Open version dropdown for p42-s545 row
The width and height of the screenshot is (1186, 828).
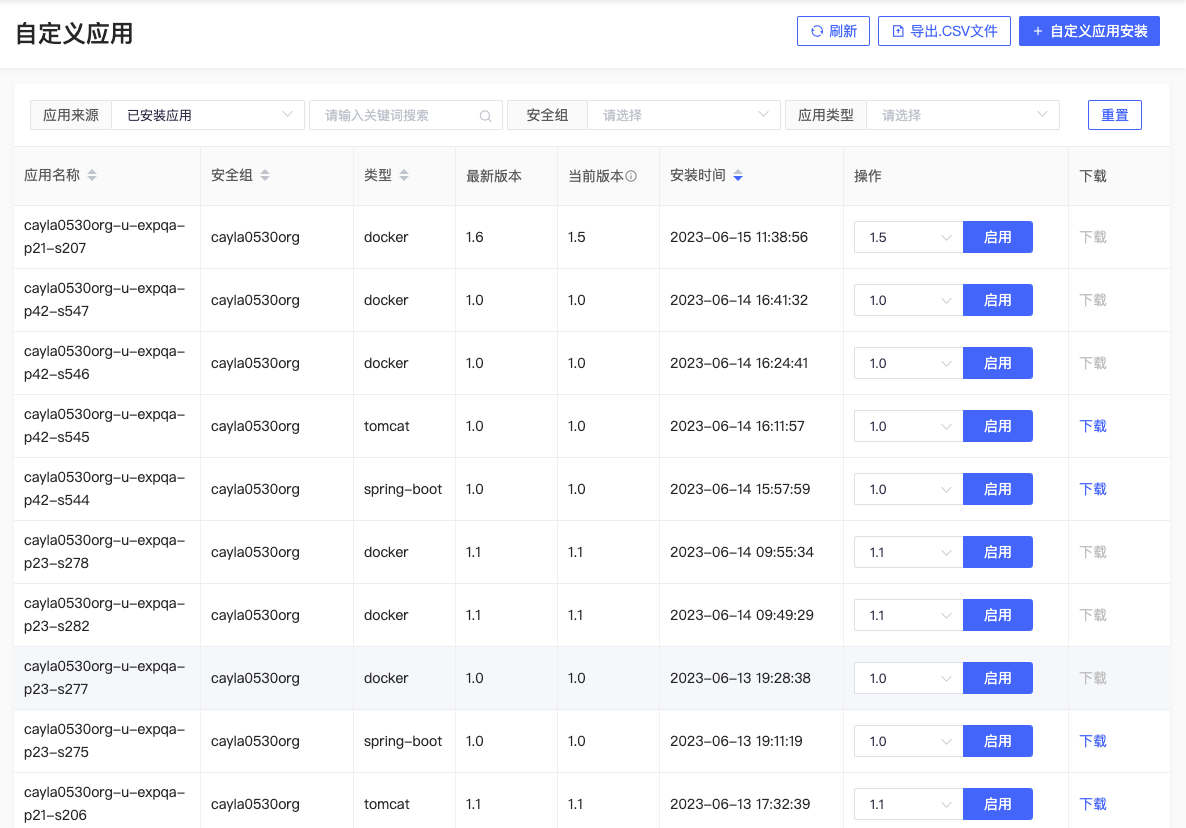pyautogui.click(x=908, y=426)
